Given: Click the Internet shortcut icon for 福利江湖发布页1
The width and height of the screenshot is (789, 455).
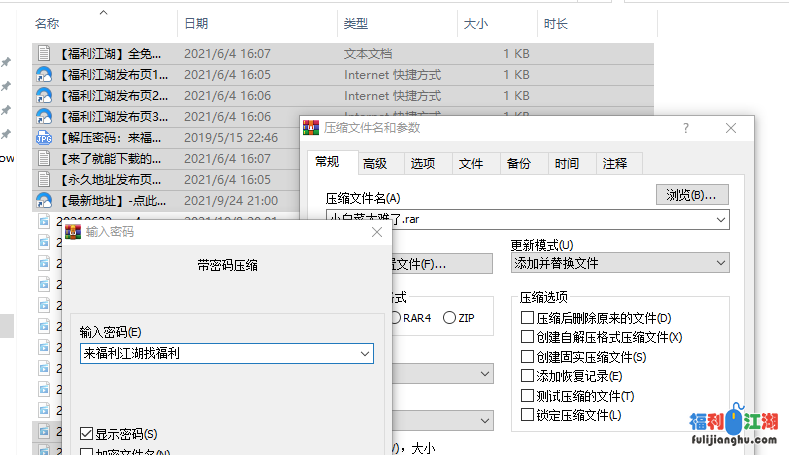Looking at the screenshot, I should click(x=44, y=74).
